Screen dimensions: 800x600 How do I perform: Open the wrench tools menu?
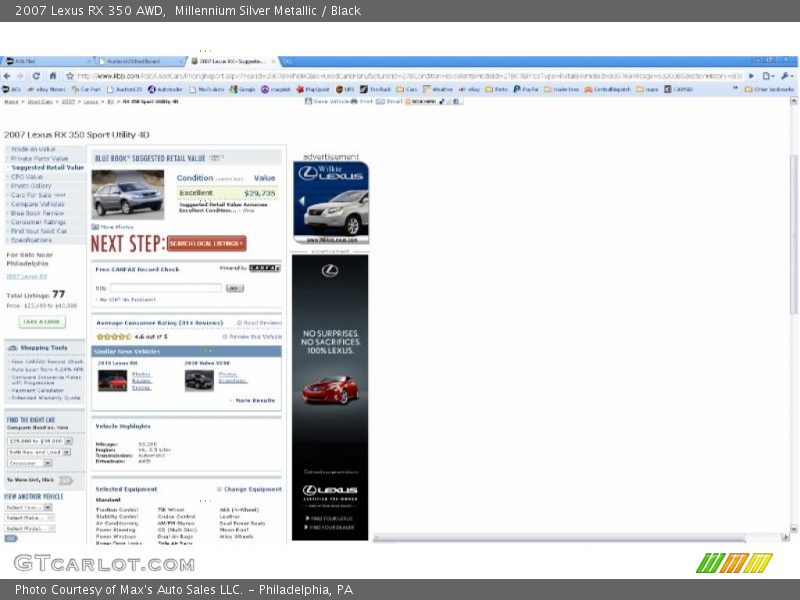coord(787,76)
